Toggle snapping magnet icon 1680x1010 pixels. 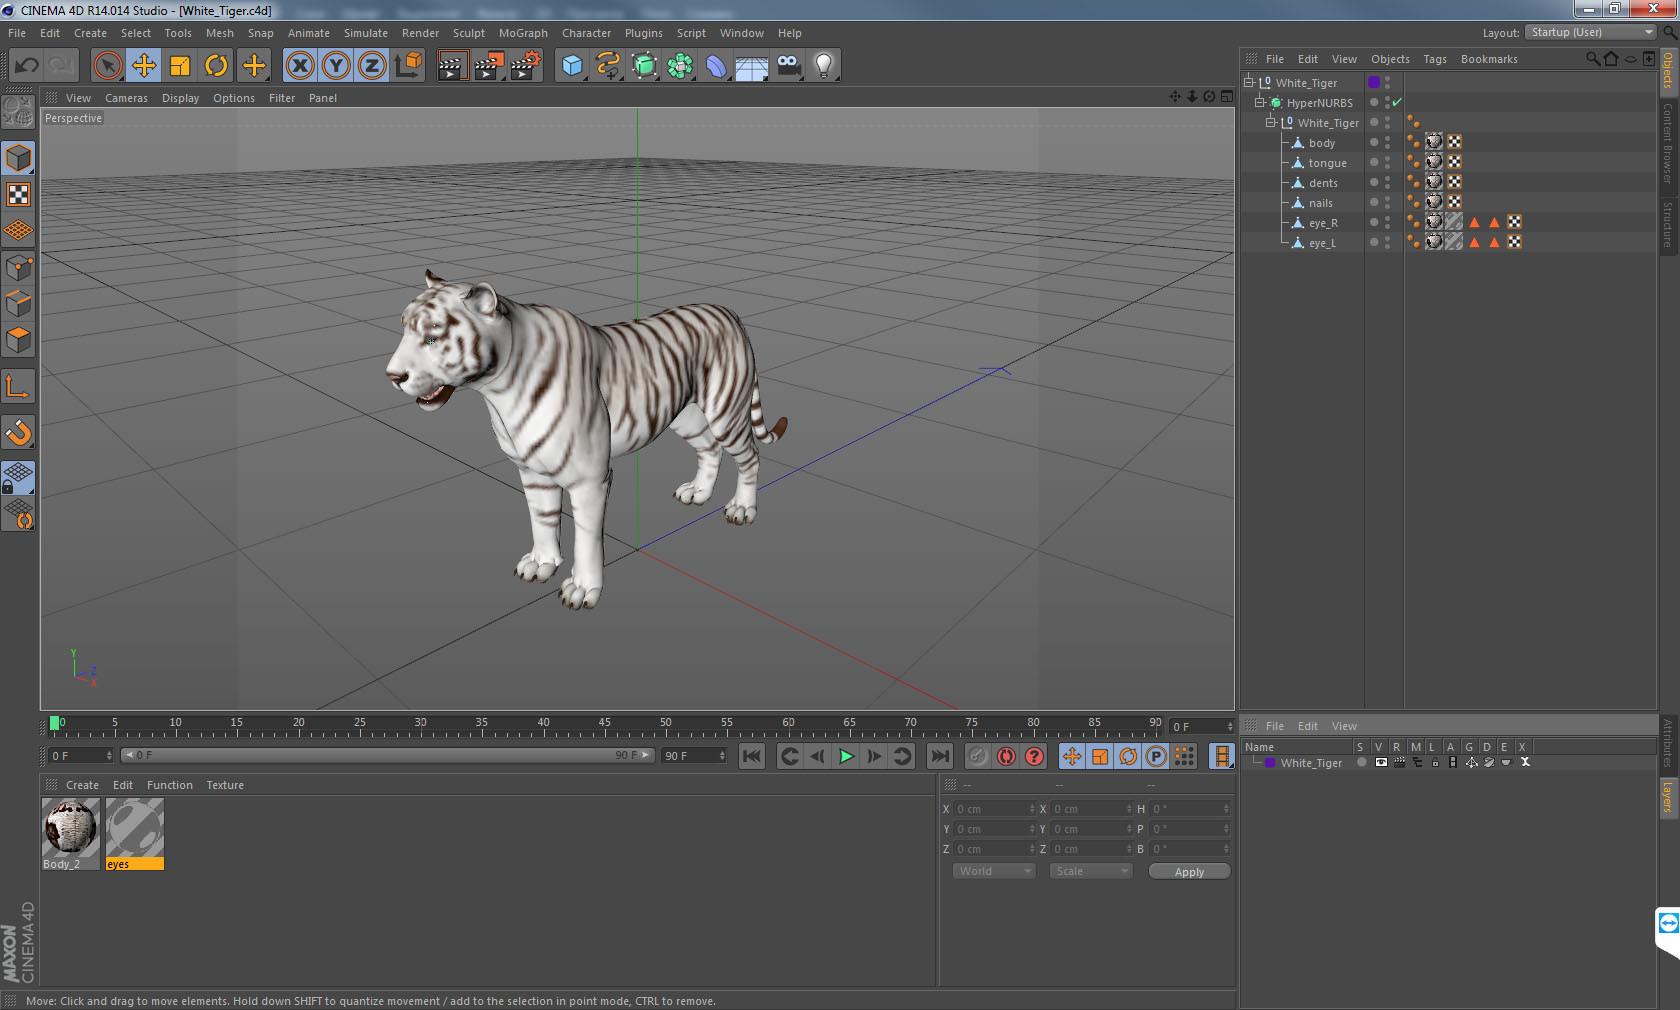[x=18, y=432]
